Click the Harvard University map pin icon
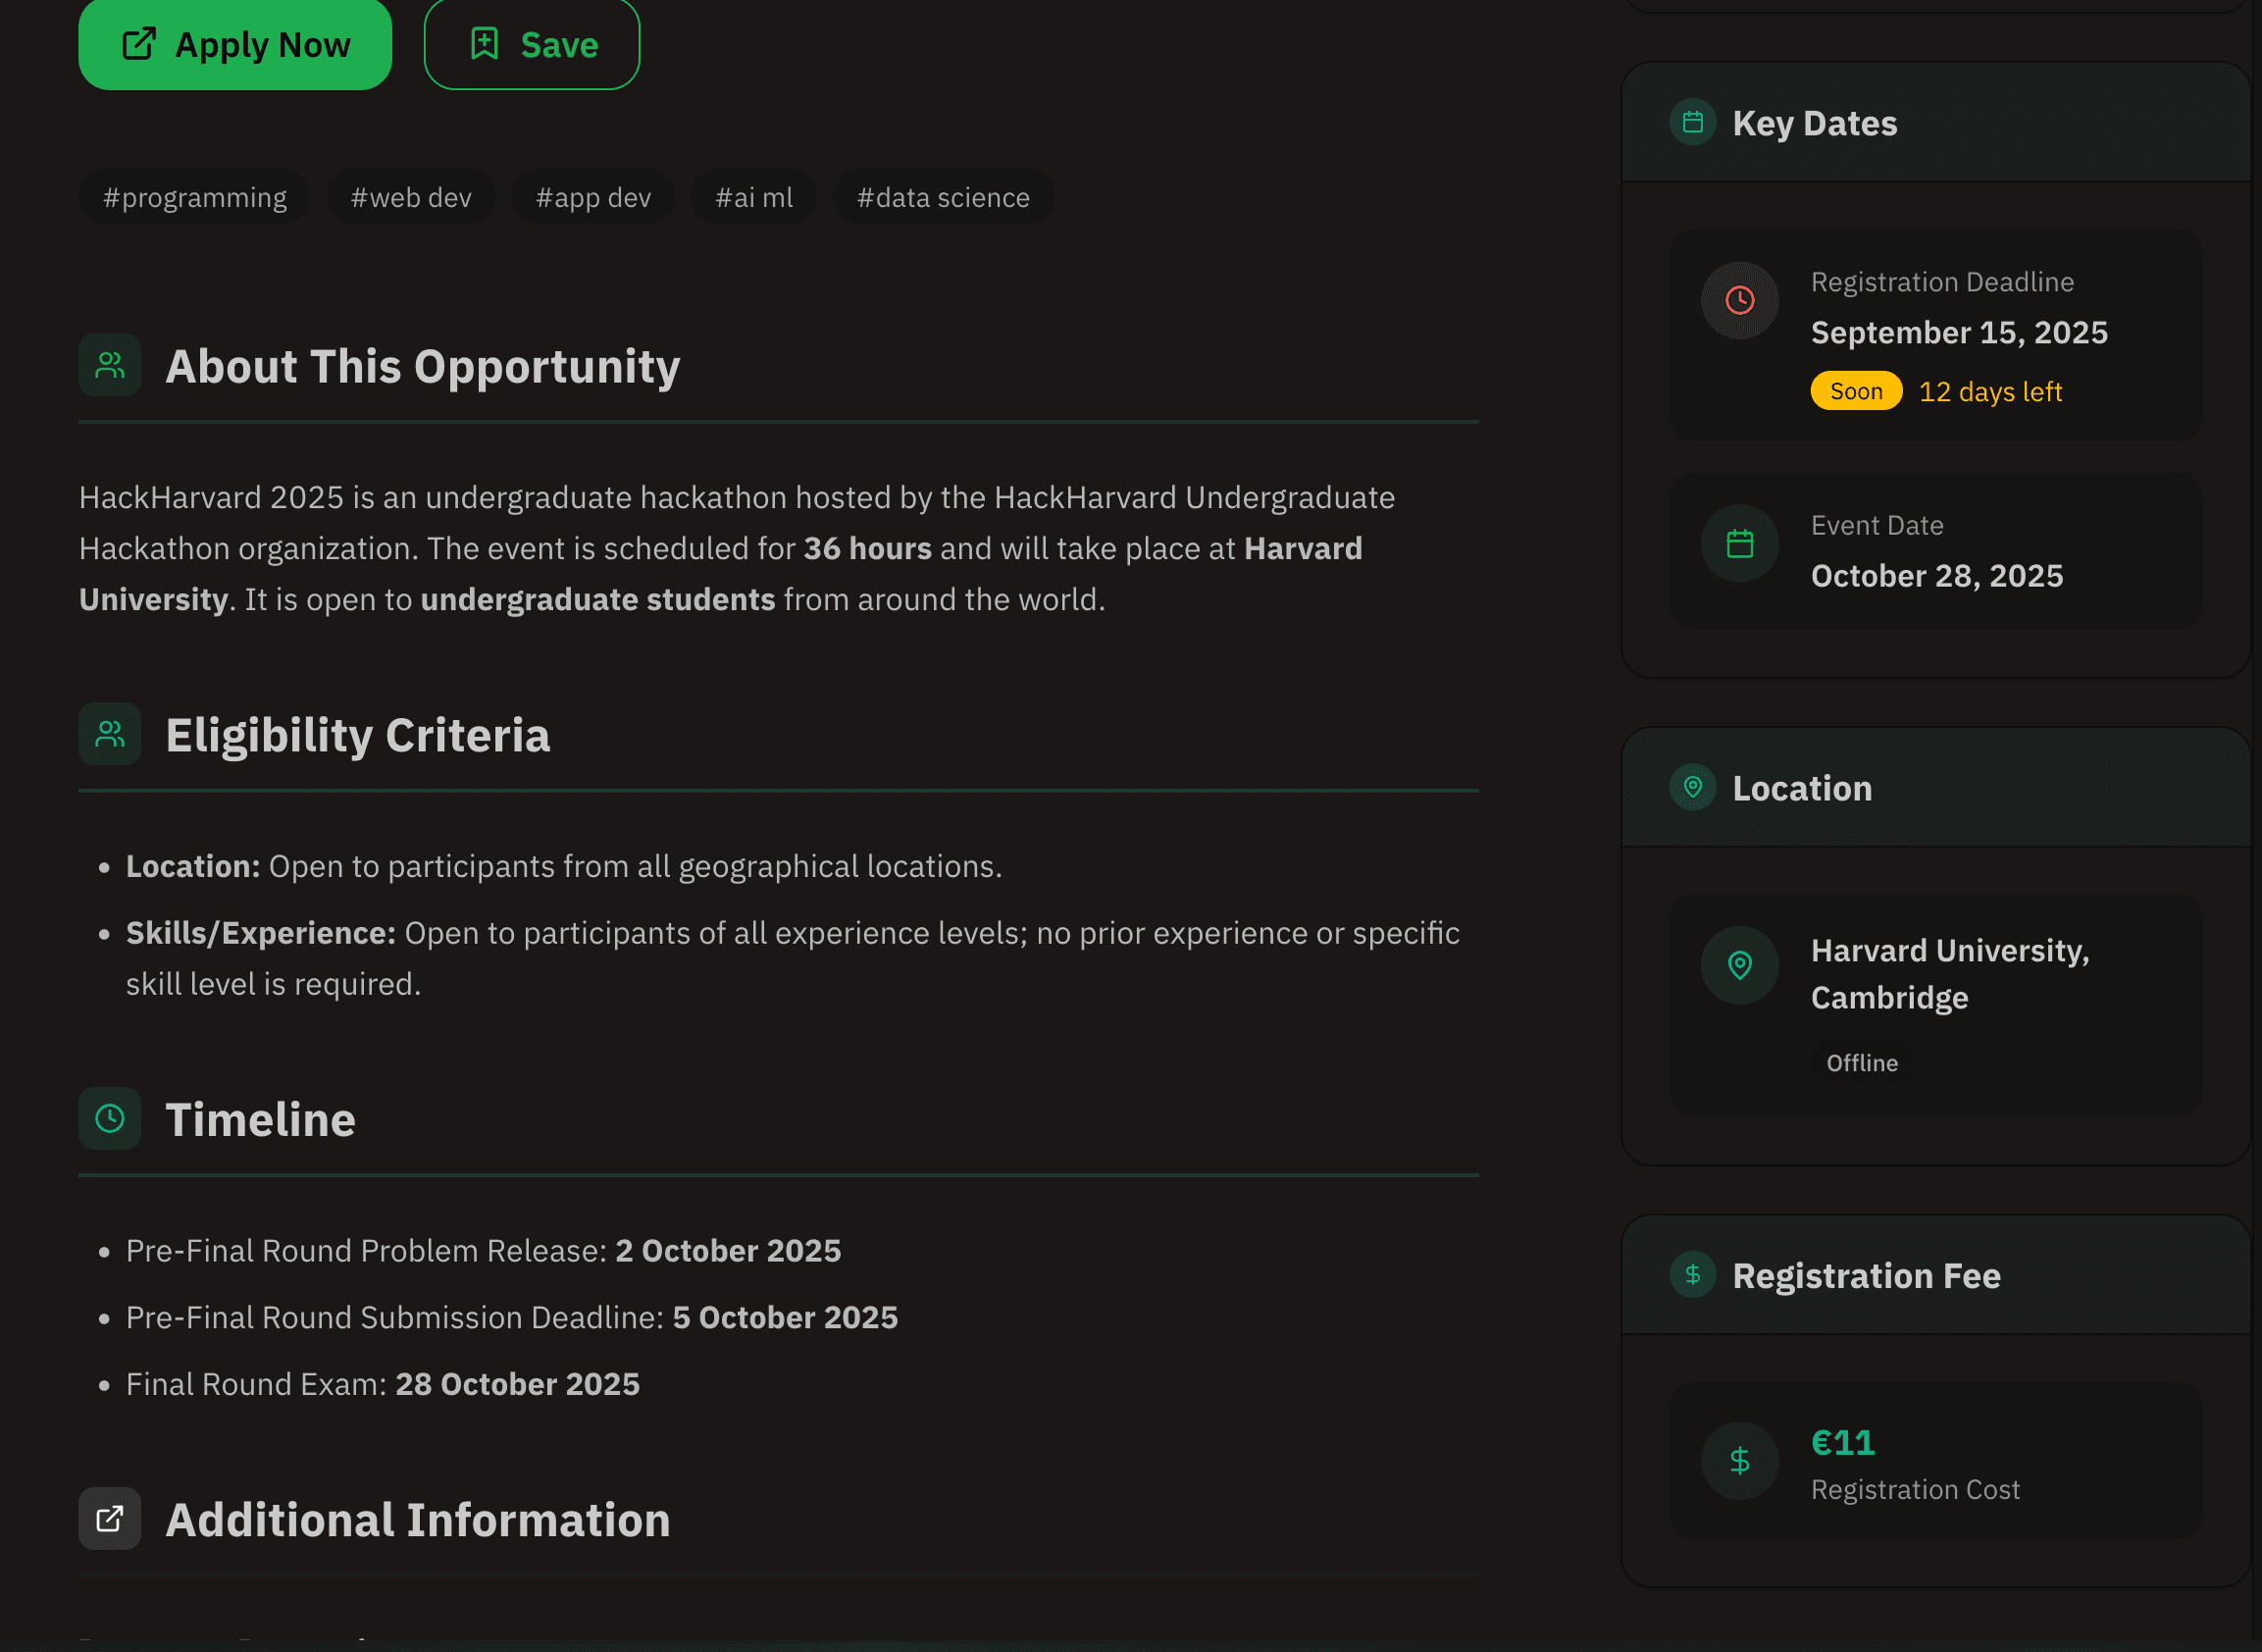Viewport: 2262px width, 1652px height. click(x=1740, y=965)
